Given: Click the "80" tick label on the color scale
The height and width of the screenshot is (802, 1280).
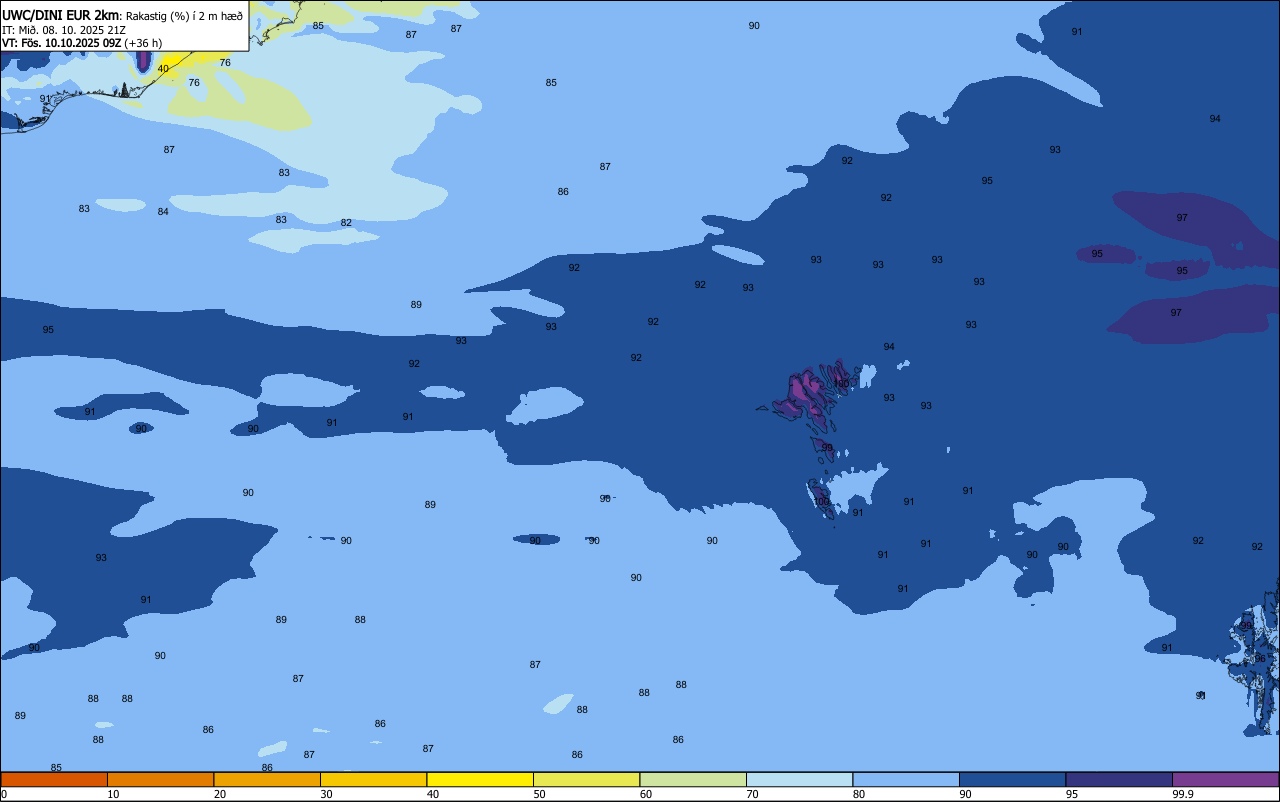Looking at the screenshot, I should pyautogui.click(x=859, y=794).
